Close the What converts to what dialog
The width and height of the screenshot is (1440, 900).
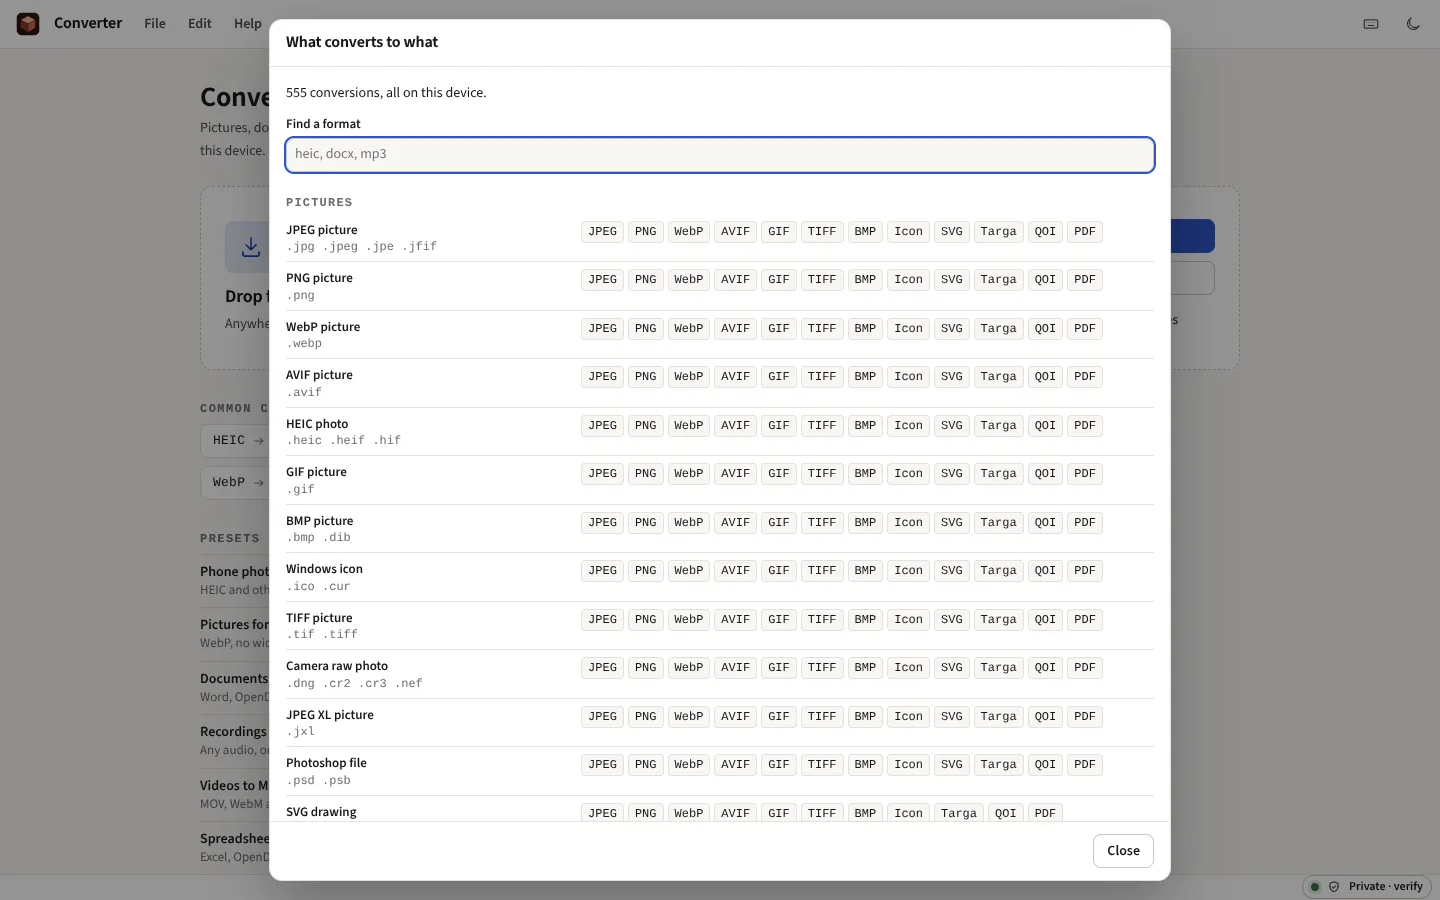click(1123, 851)
